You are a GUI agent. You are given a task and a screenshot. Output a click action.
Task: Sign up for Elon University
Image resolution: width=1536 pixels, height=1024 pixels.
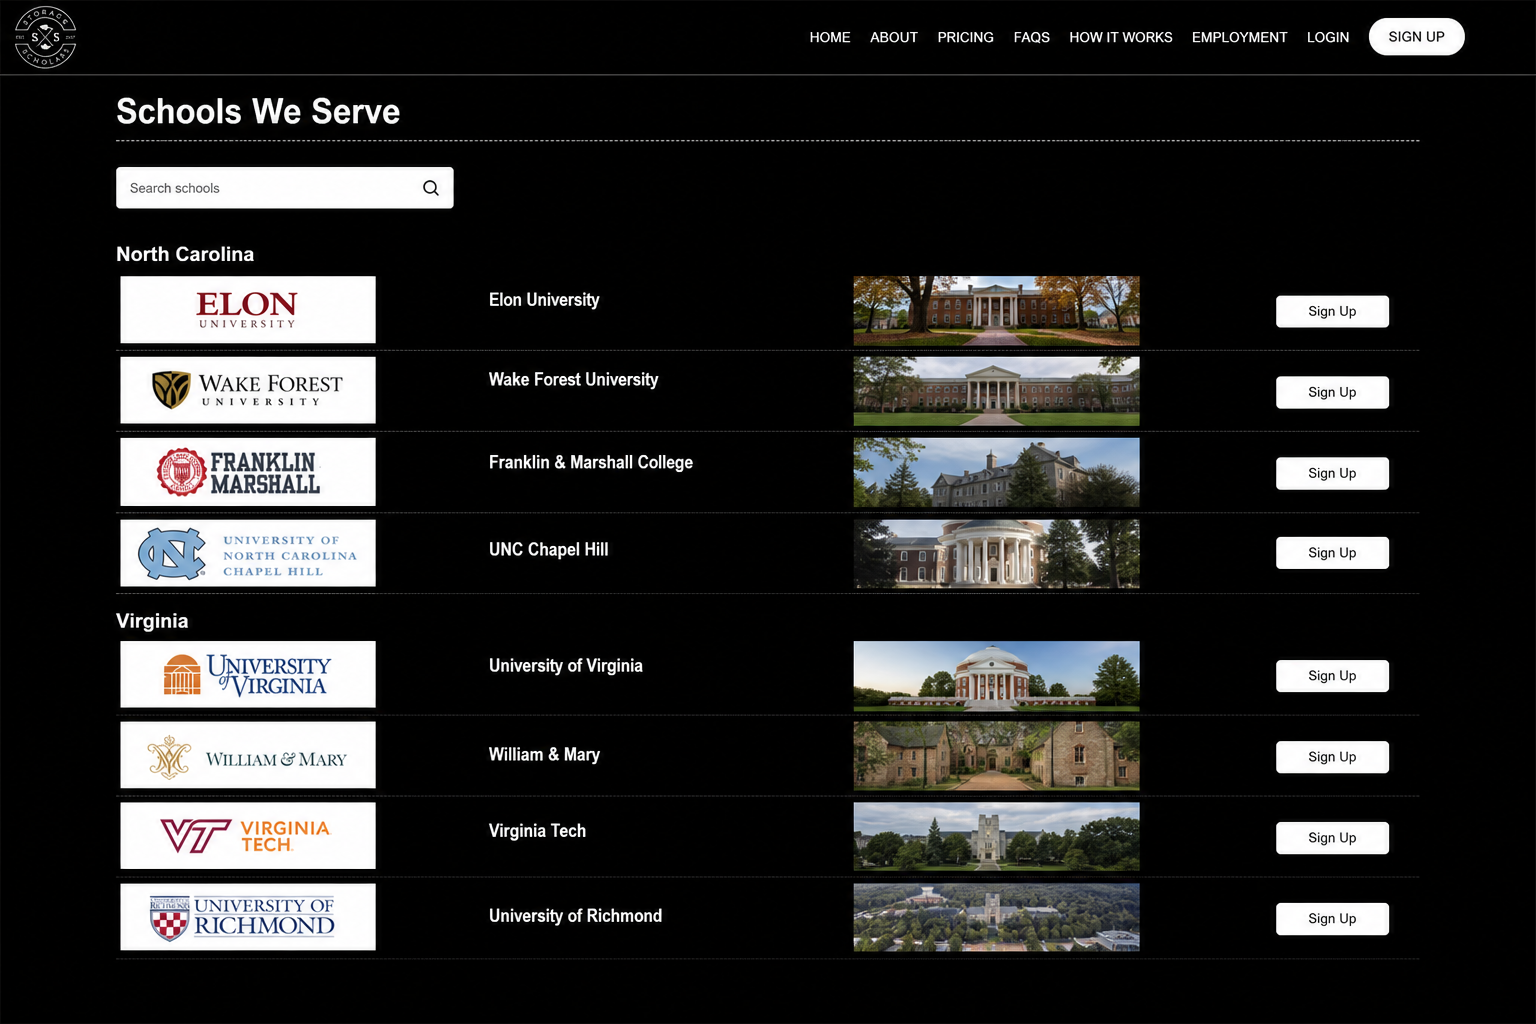coord(1333,311)
